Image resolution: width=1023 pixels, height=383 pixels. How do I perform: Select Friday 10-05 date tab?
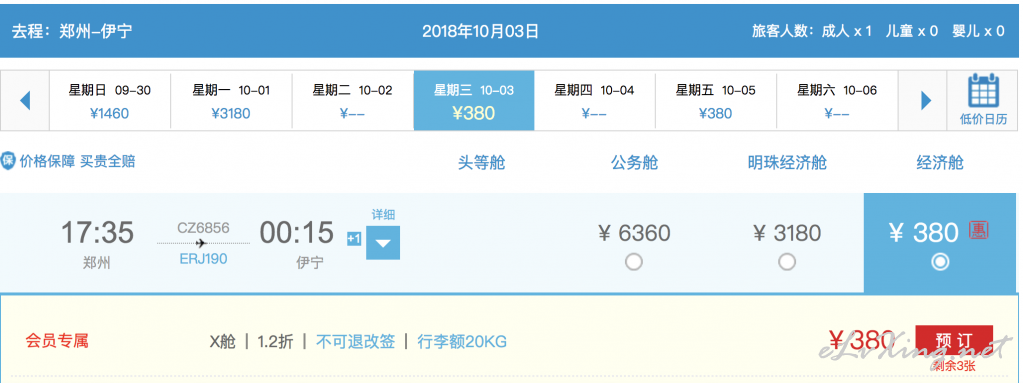click(716, 101)
